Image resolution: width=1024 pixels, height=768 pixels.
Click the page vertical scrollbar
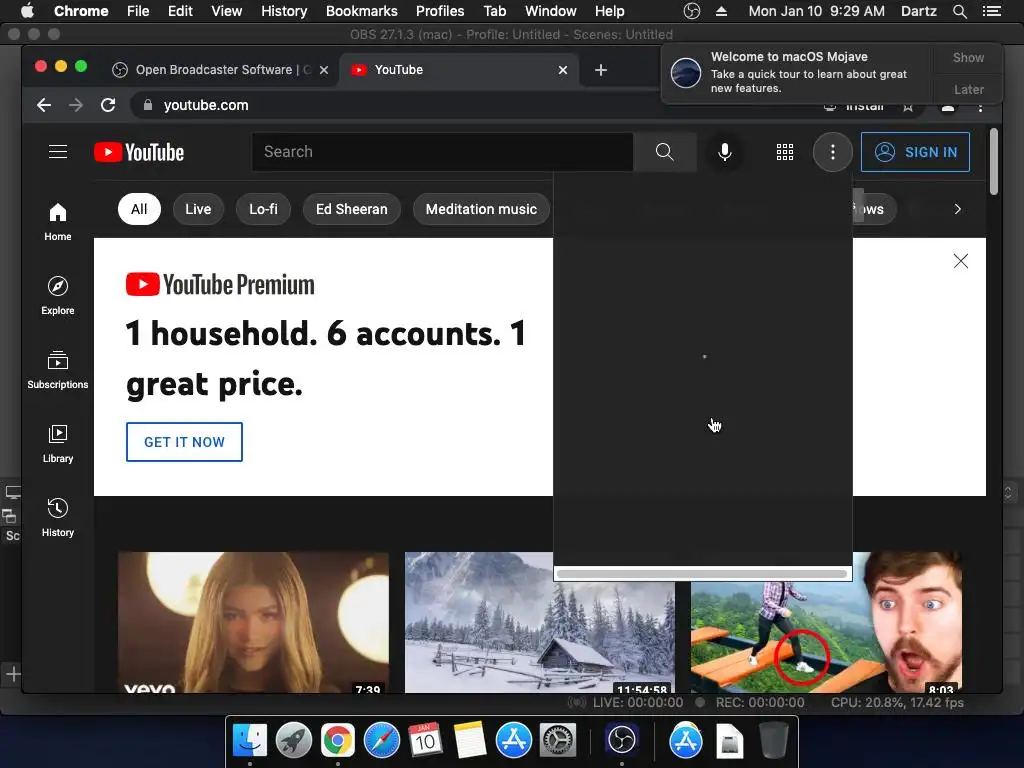(993, 161)
